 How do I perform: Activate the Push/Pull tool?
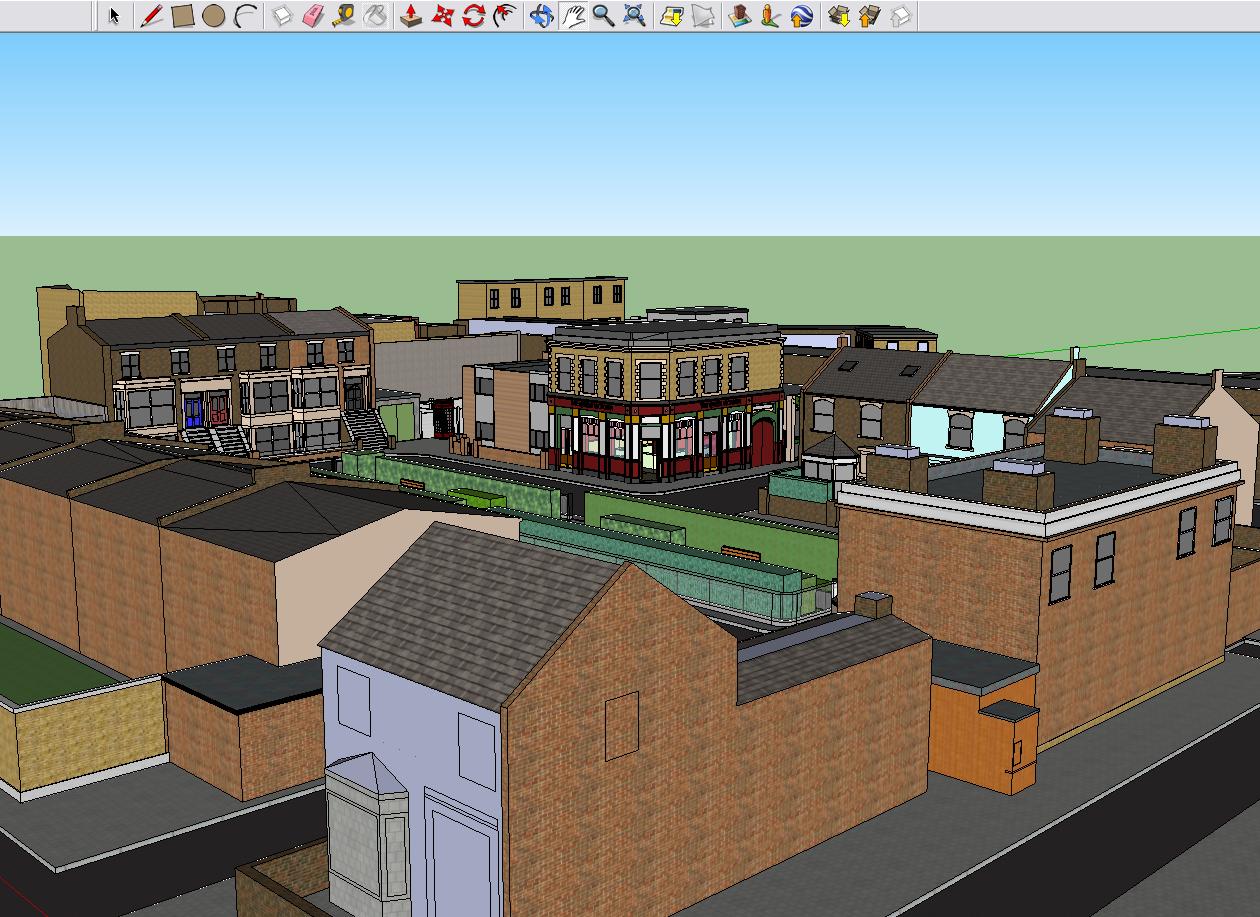[410, 16]
